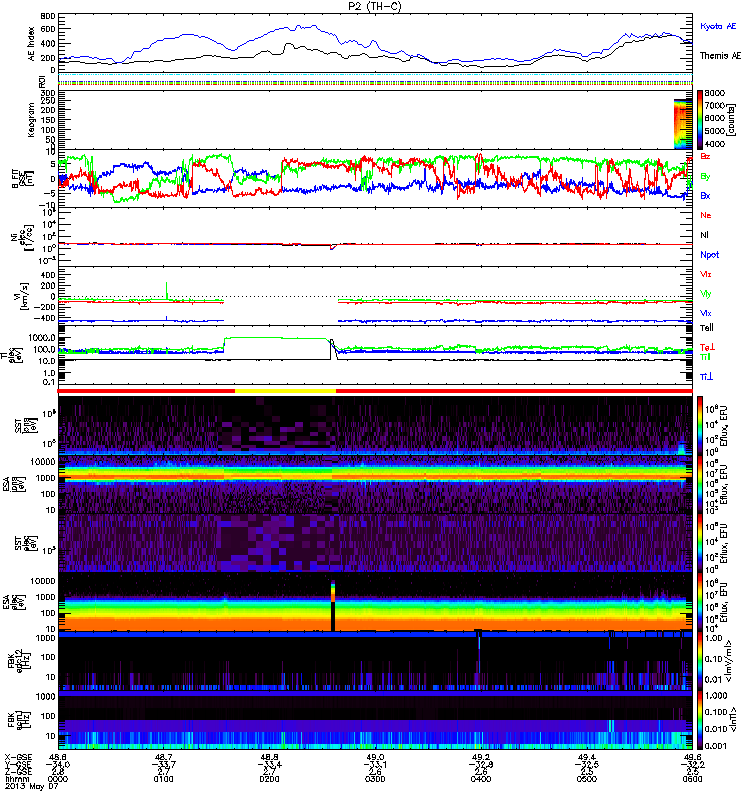Select the black Themis AE legend label
The width and height of the screenshot is (750, 800).
(720, 56)
